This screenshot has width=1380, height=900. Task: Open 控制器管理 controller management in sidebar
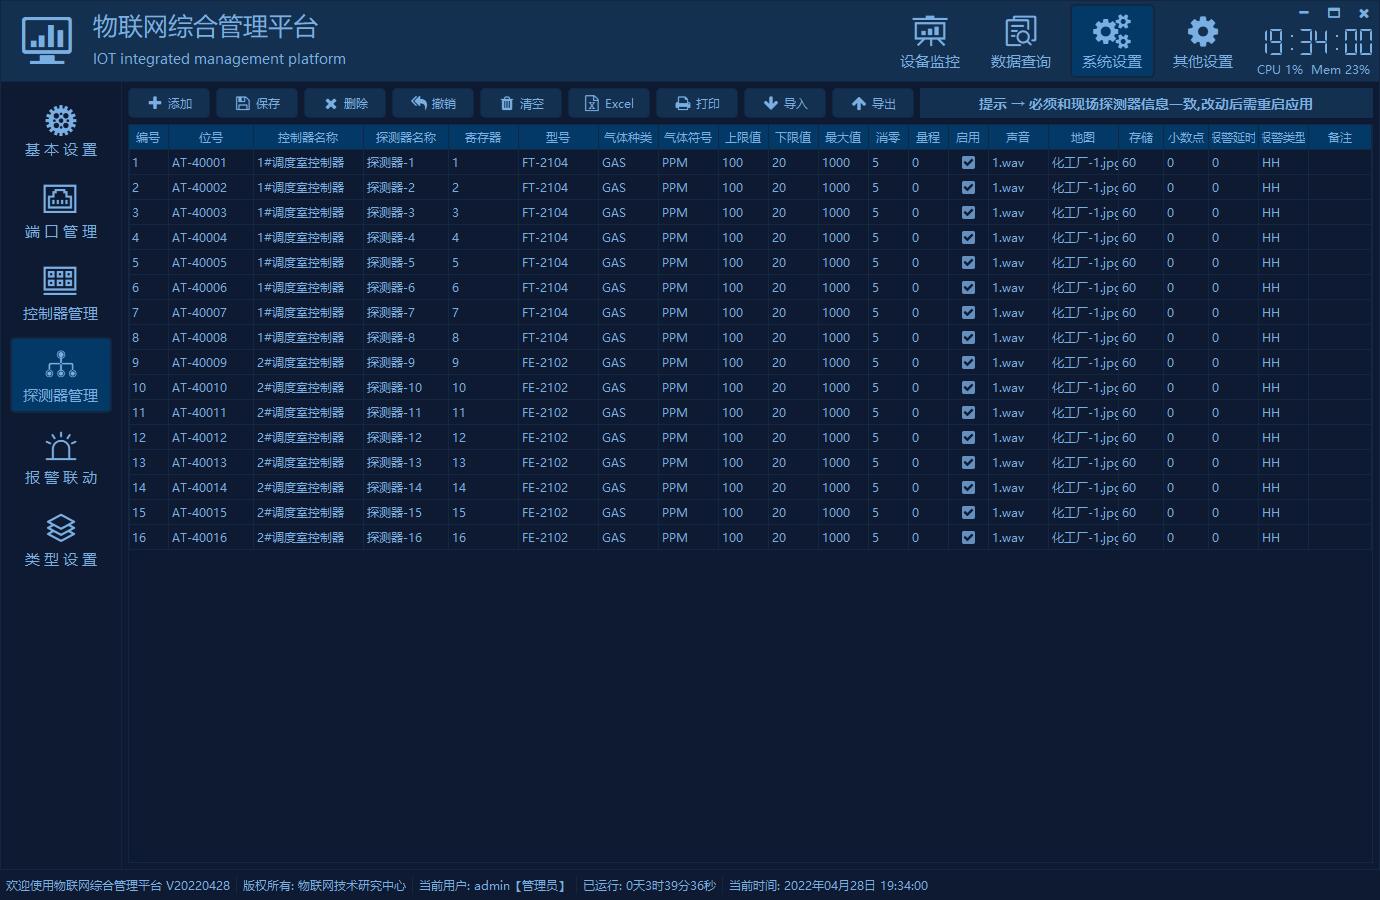[x=61, y=294]
